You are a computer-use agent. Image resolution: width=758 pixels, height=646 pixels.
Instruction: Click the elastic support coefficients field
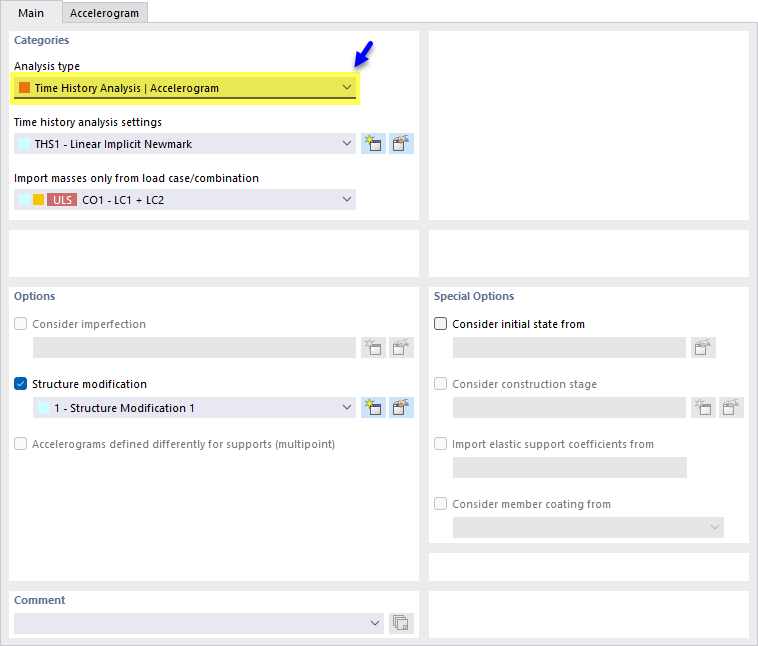point(569,468)
